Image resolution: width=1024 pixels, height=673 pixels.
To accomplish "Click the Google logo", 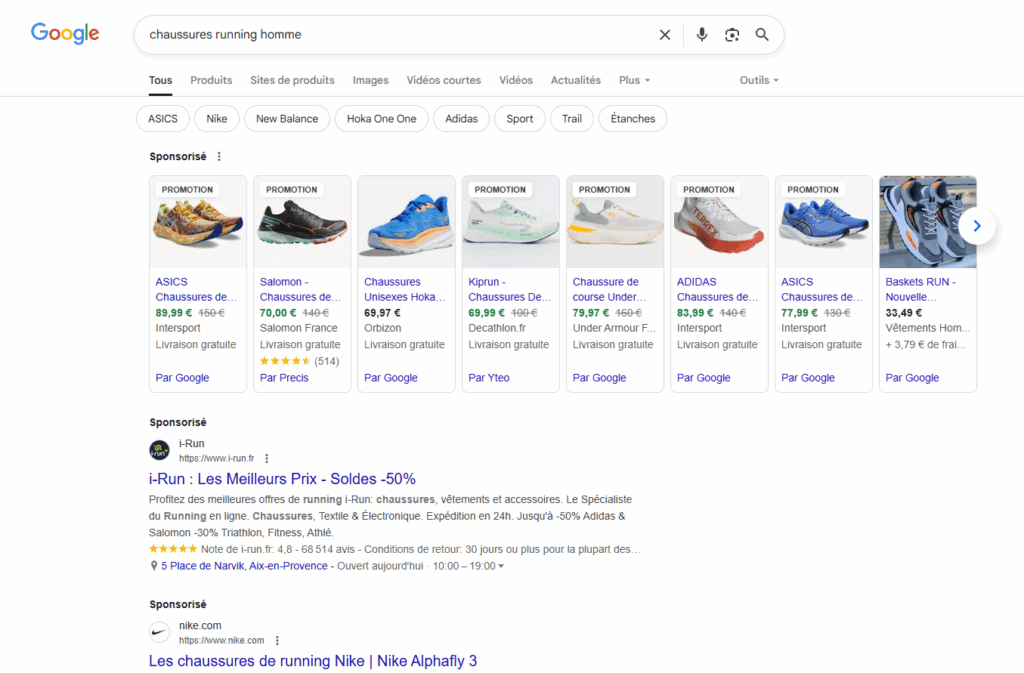I will [x=65, y=33].
